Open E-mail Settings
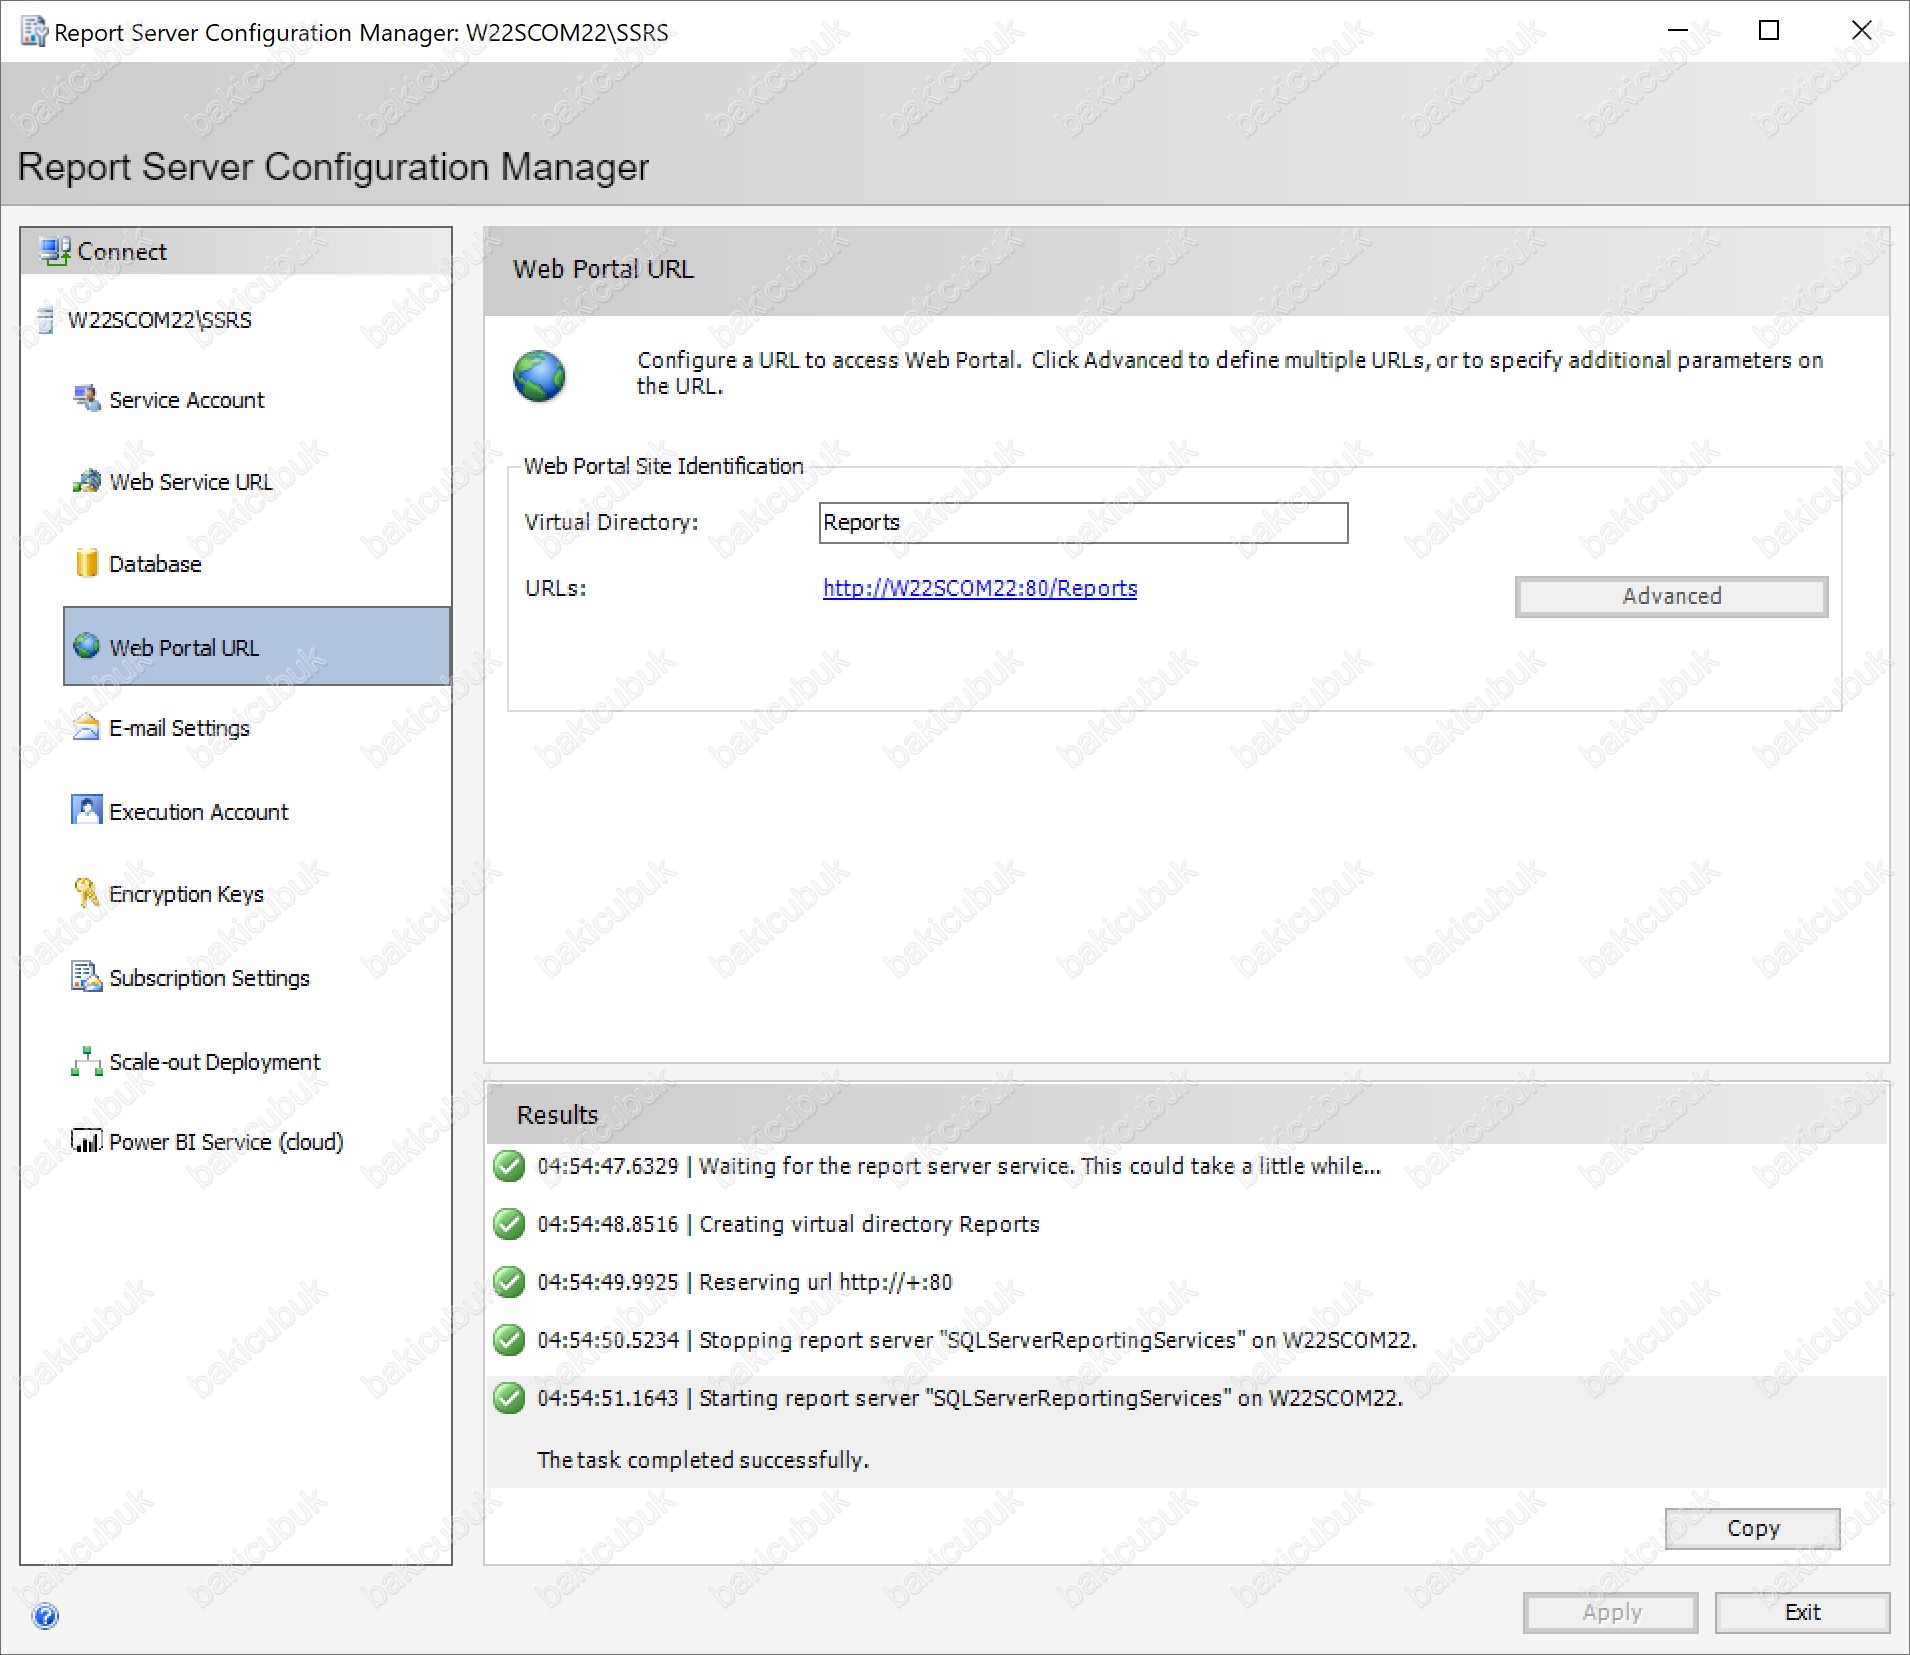Screen dimensions: 1910x1655 (x=179, y=728)
